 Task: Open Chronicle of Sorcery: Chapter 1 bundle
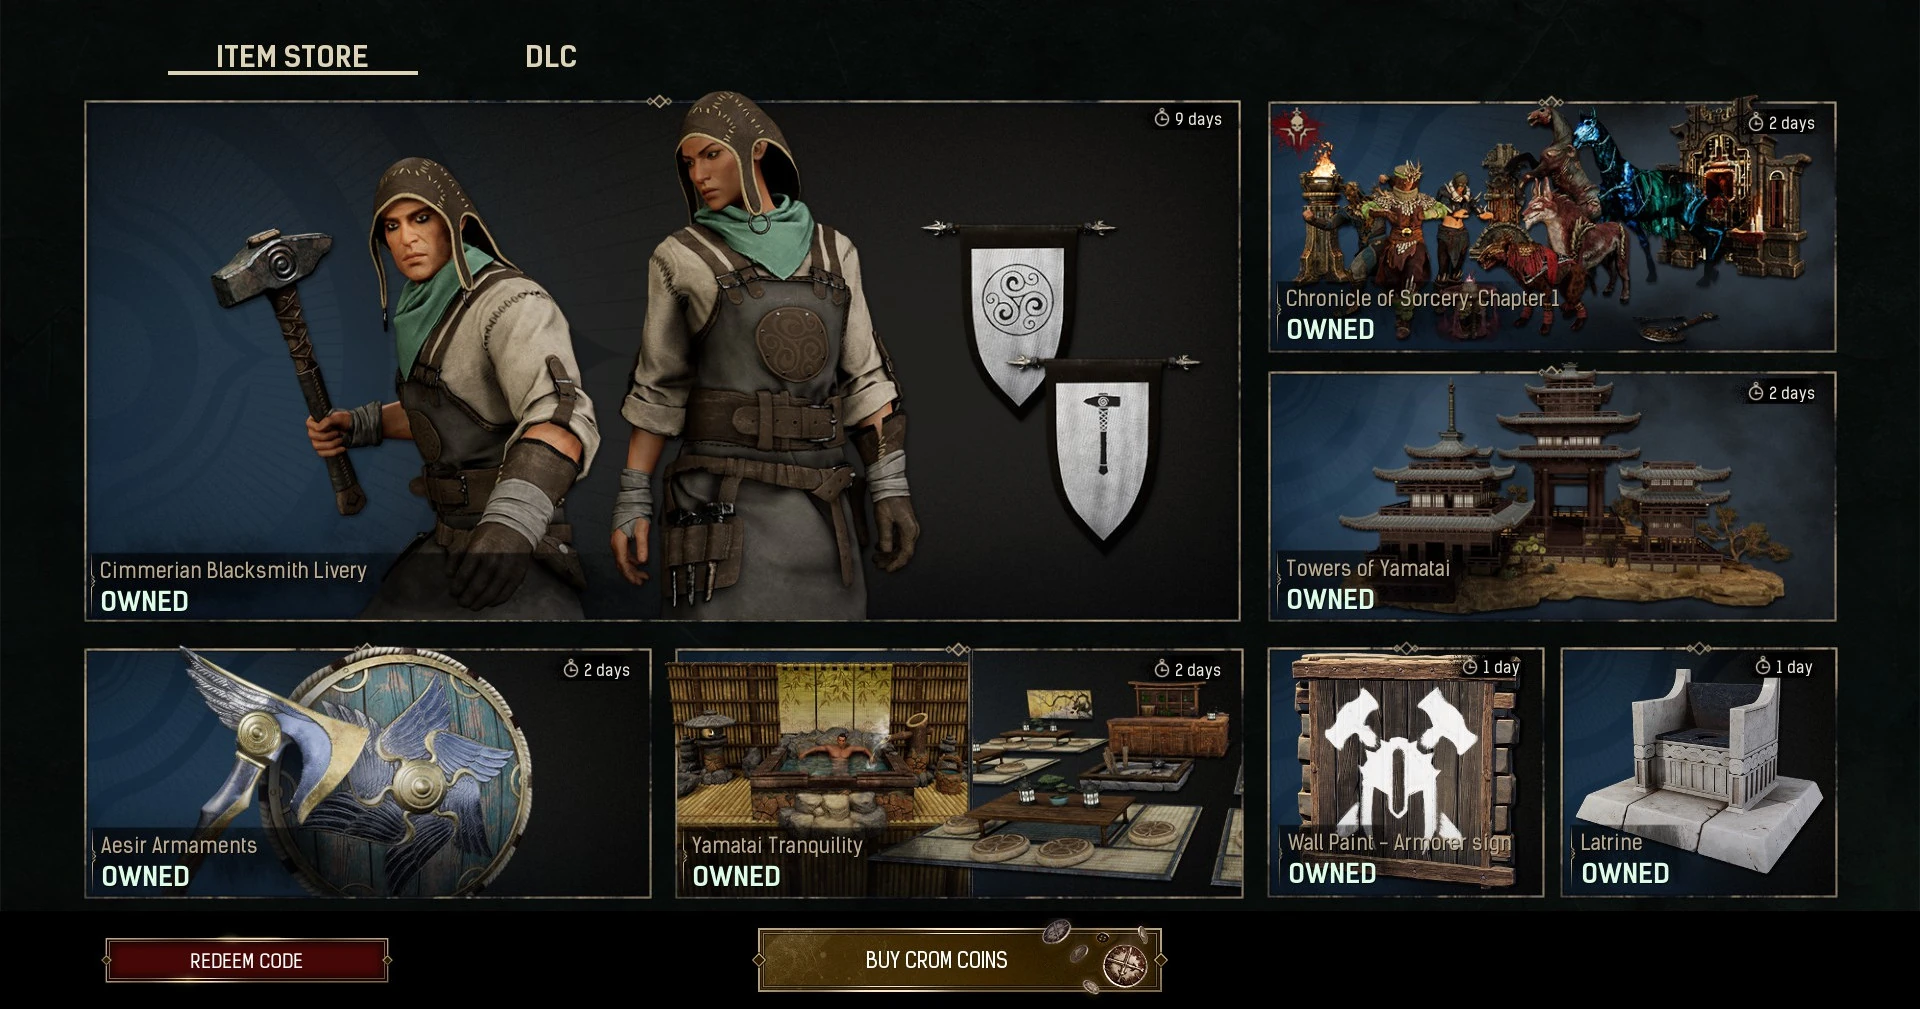[1552, 227]
